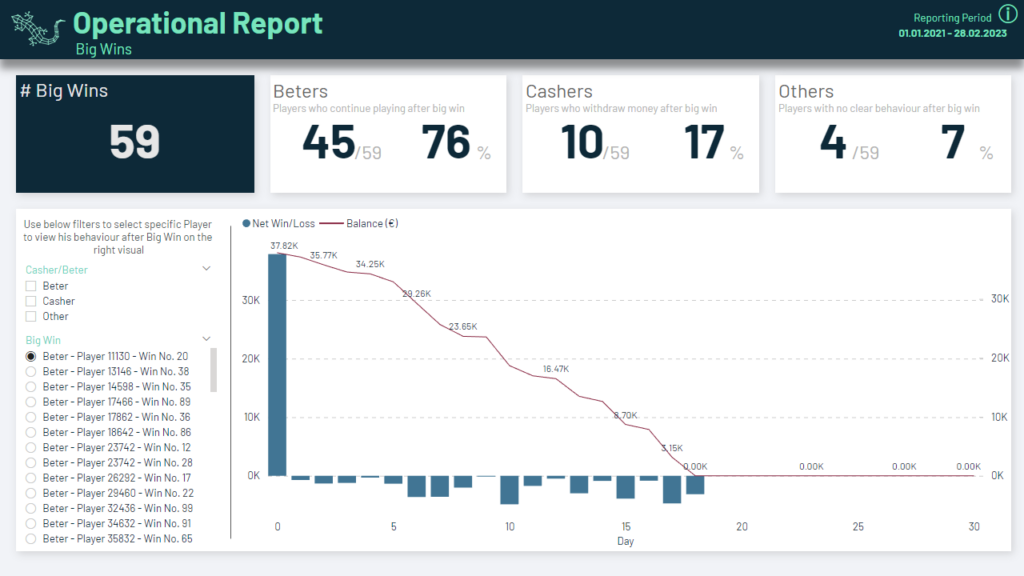Select Beter - Player 35832 - Win No. 65
1024x576 pixels.
pyautogui.click(x=108, y=539)
